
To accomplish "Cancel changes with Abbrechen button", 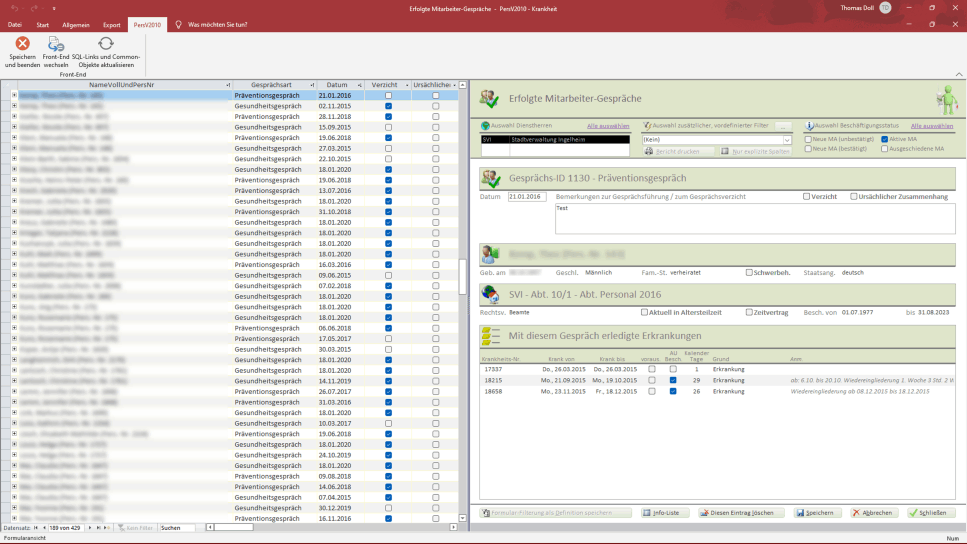I will tap(874, 512).
